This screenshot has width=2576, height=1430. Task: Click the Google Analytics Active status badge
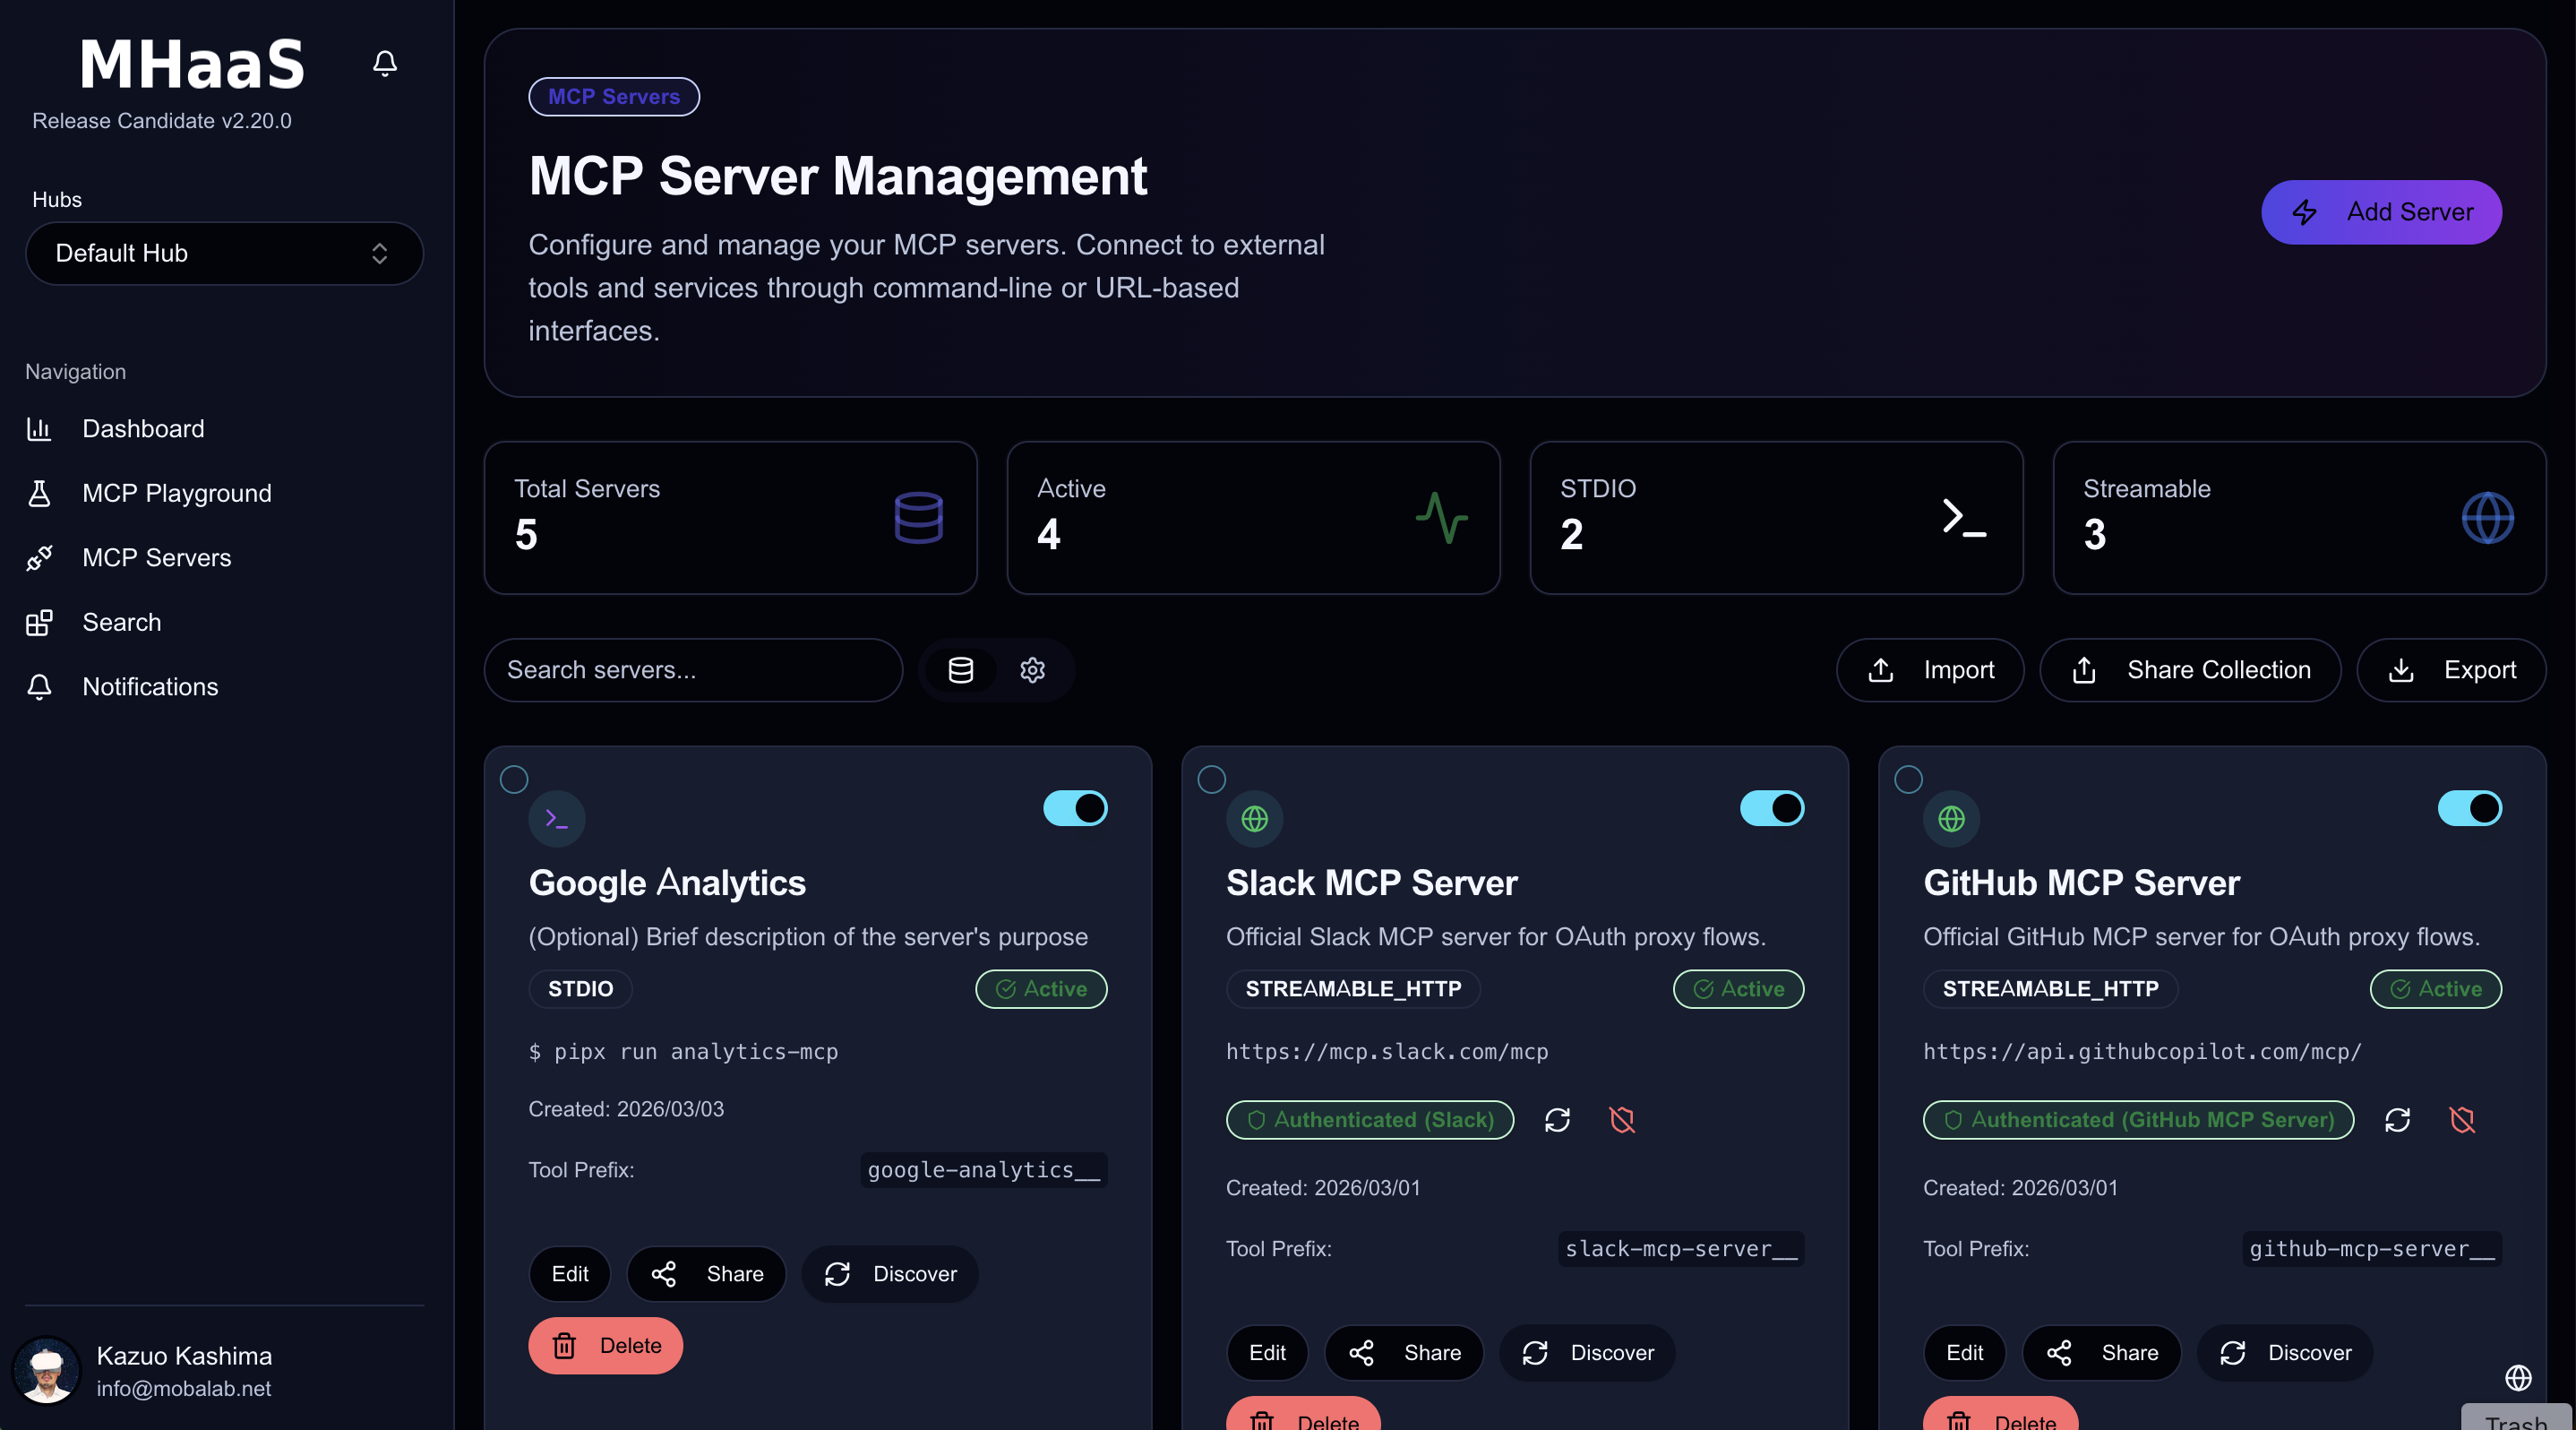coord(1041,989)
